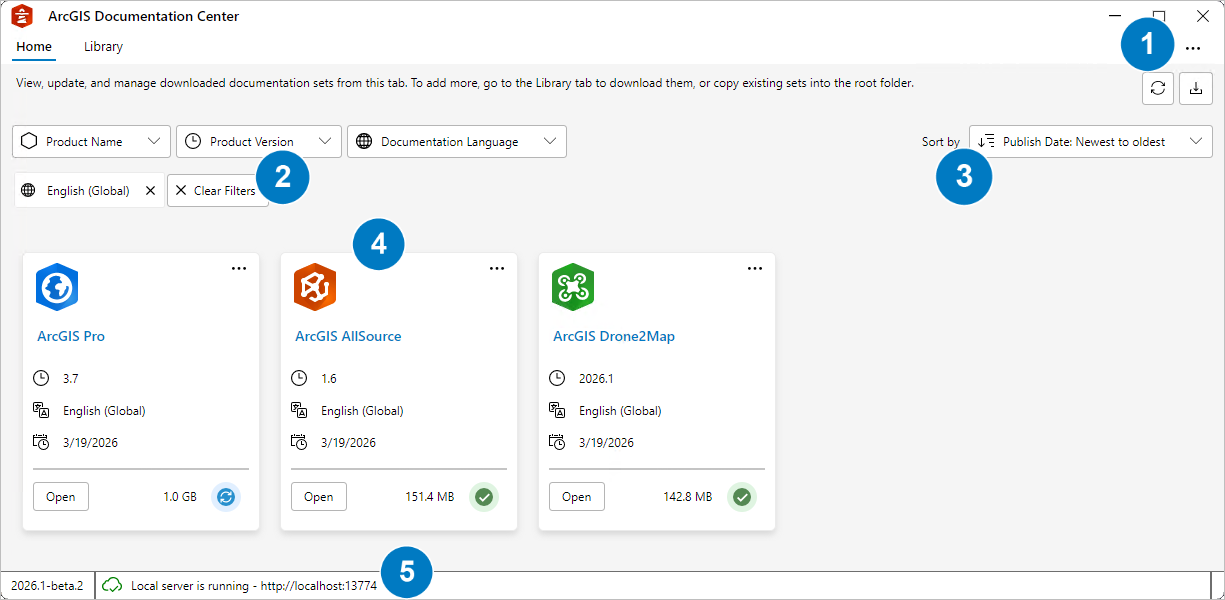Click the green up-to-date checkmark on ArcGIS Drone2Map
The image size is (1225, 600).
pos(742,496)
